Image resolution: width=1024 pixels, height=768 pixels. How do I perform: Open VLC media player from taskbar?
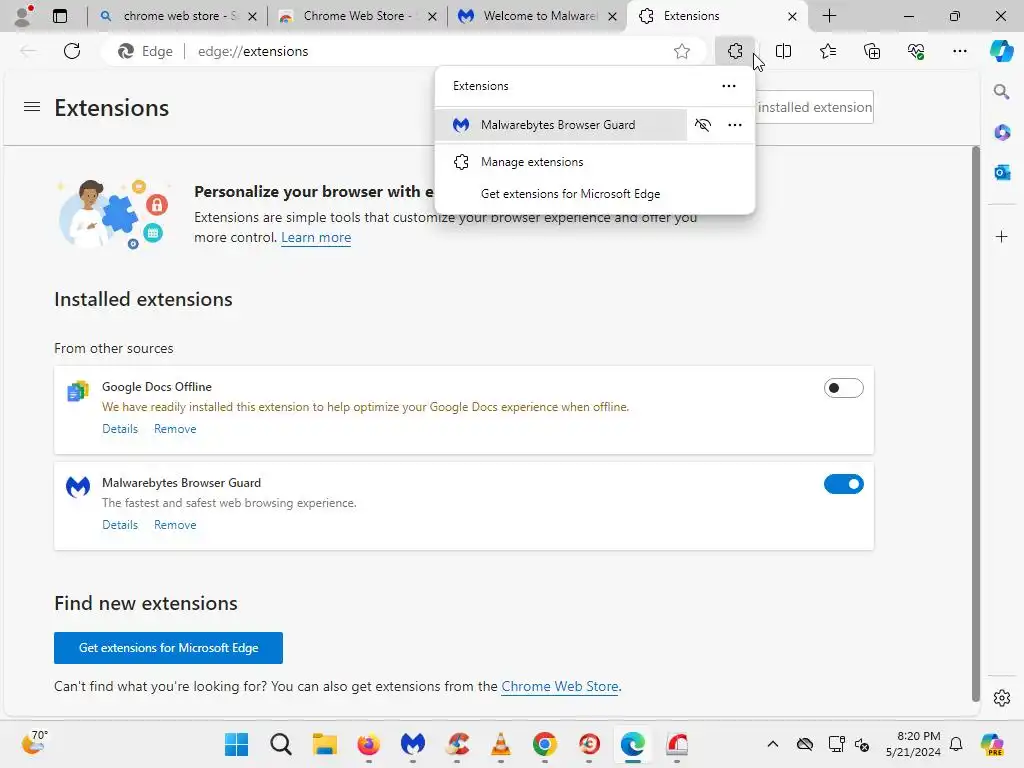point(501,744)
